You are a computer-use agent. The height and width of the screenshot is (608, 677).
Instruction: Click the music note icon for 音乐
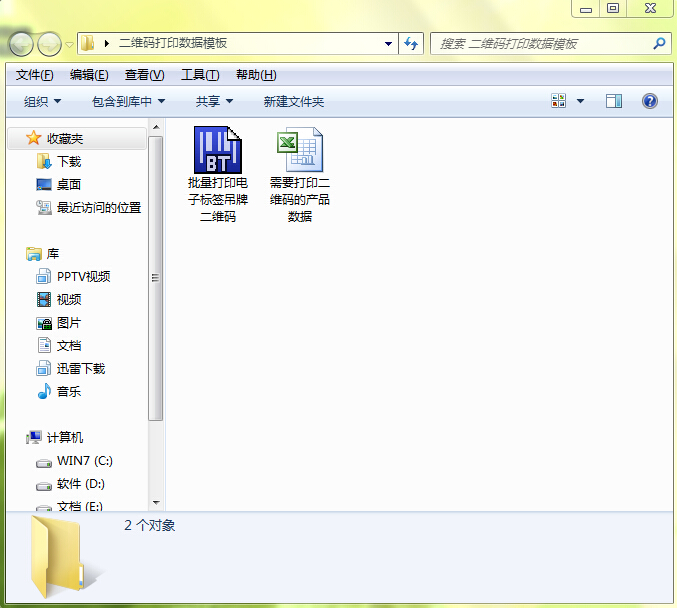44,391
